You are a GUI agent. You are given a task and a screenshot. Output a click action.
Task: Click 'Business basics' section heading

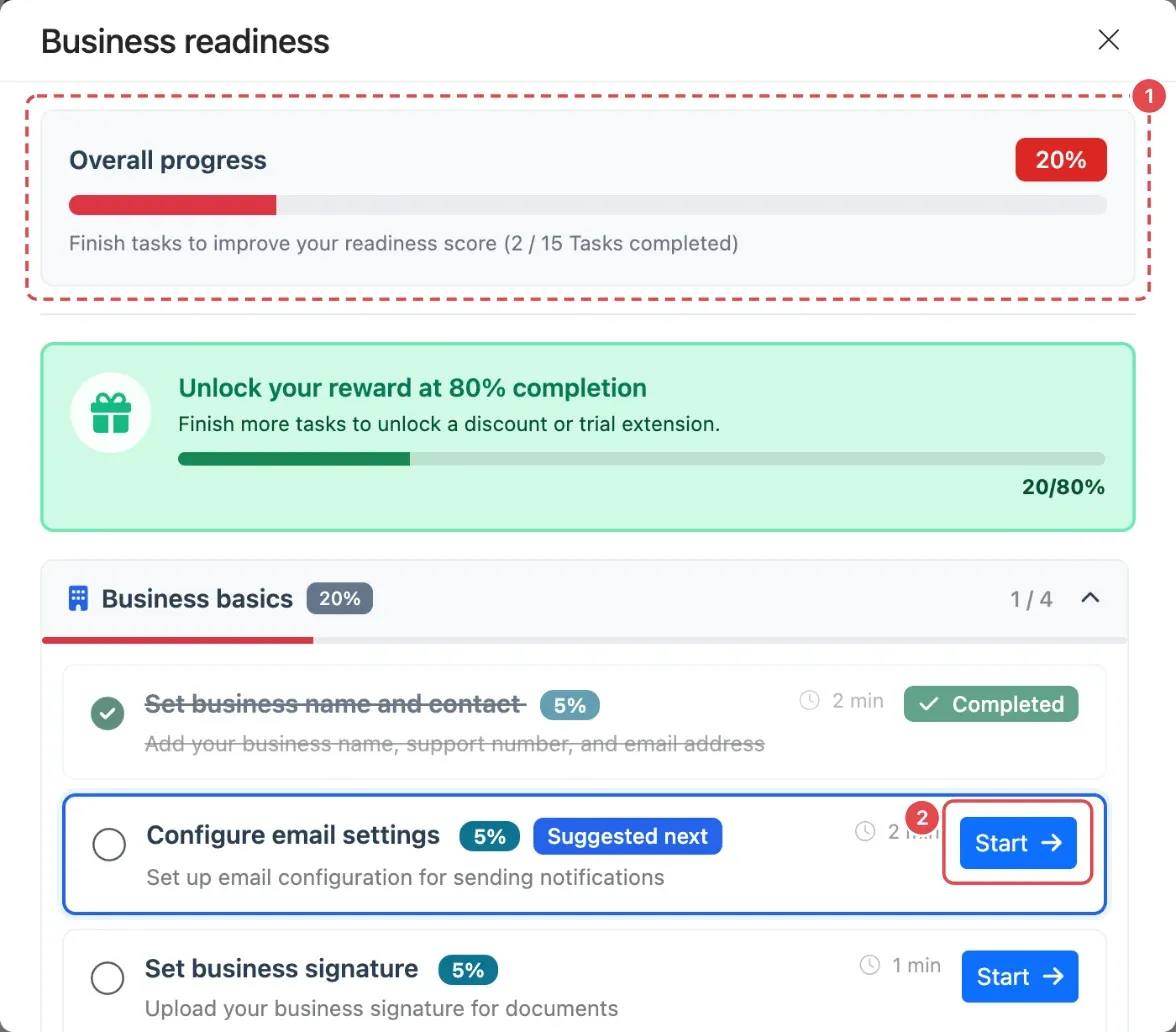click(197, 598)
